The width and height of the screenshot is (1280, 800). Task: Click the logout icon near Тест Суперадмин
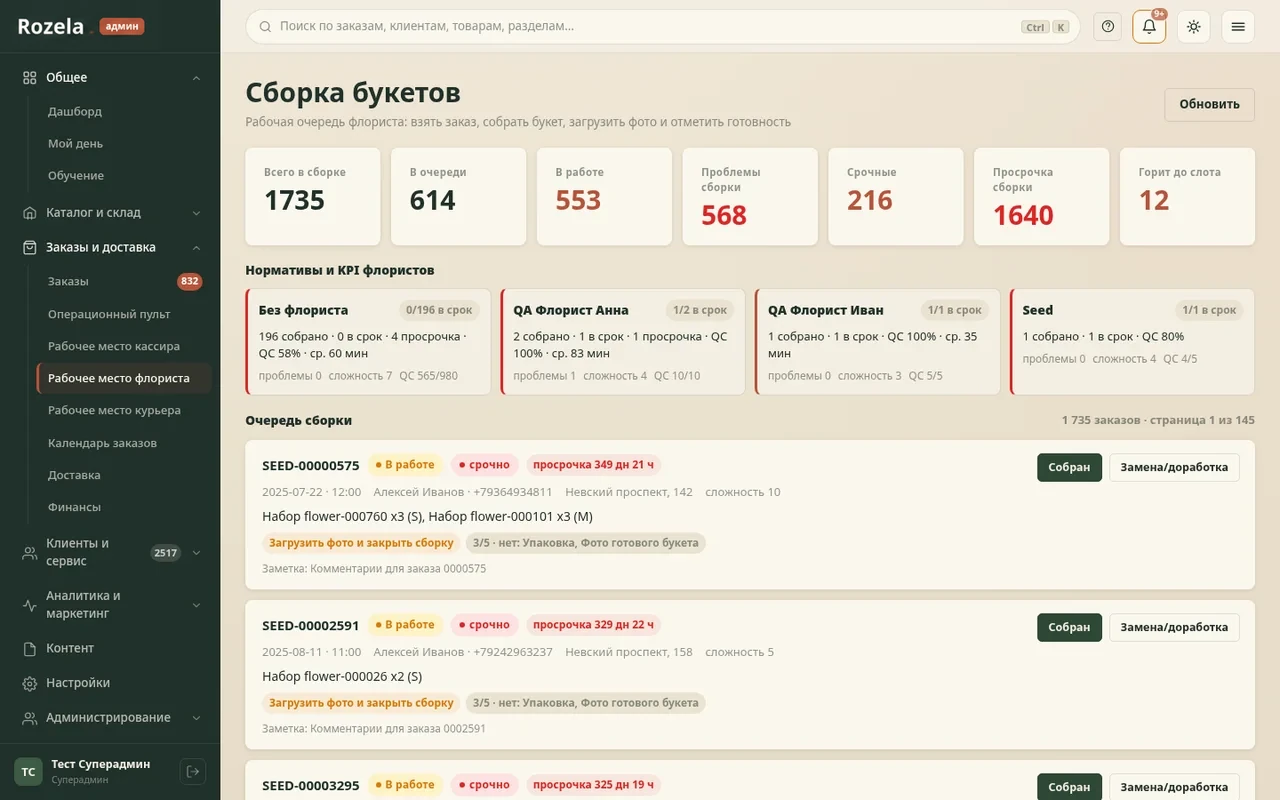193,771
